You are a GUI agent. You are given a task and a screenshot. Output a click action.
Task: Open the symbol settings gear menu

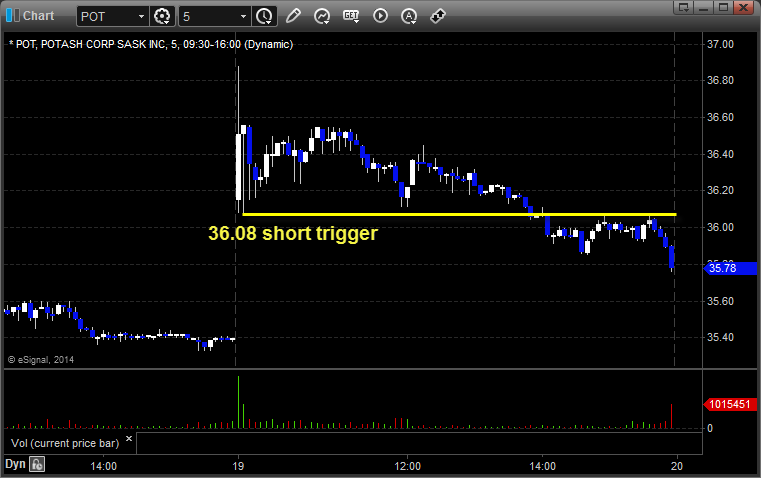[x=162, y=16]
